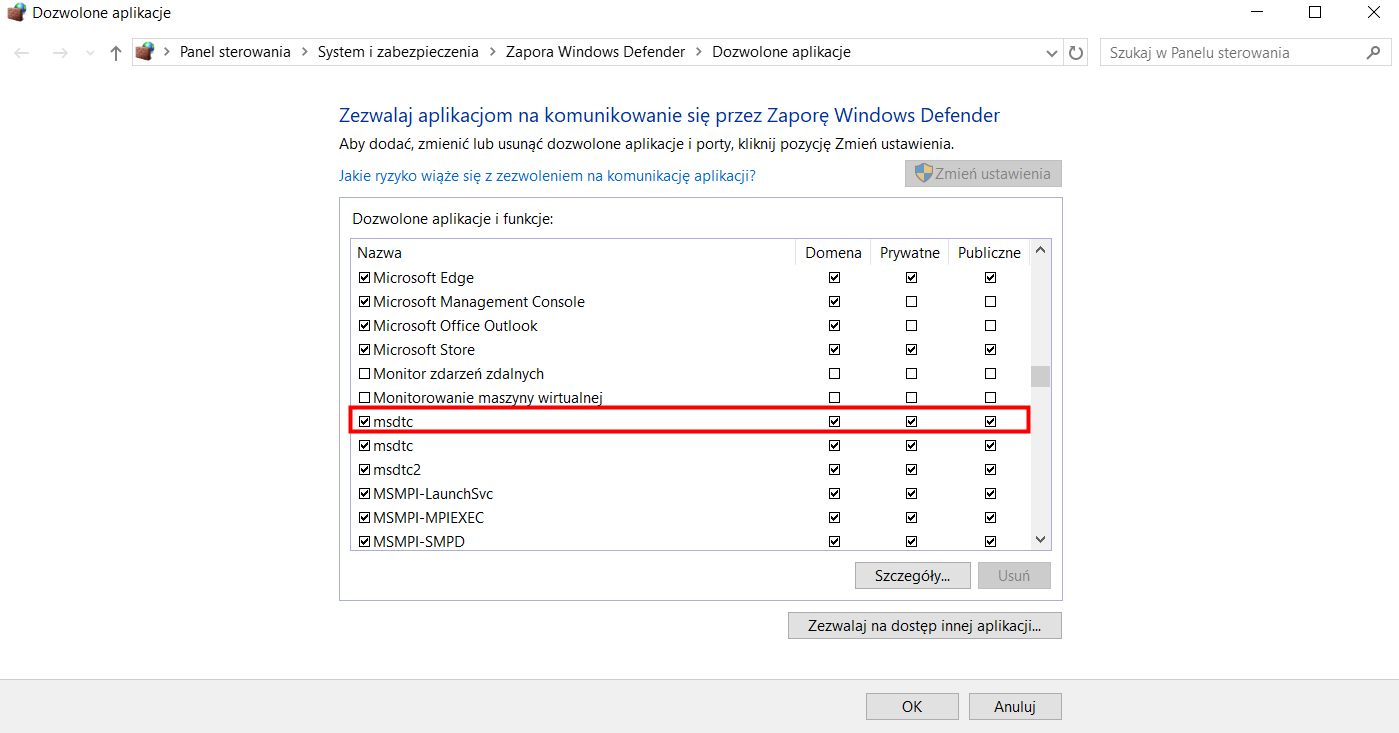1399x733 pixels.
Task: Minimize the Dozwolone aplikacje window
Action: click(1257, 13)
